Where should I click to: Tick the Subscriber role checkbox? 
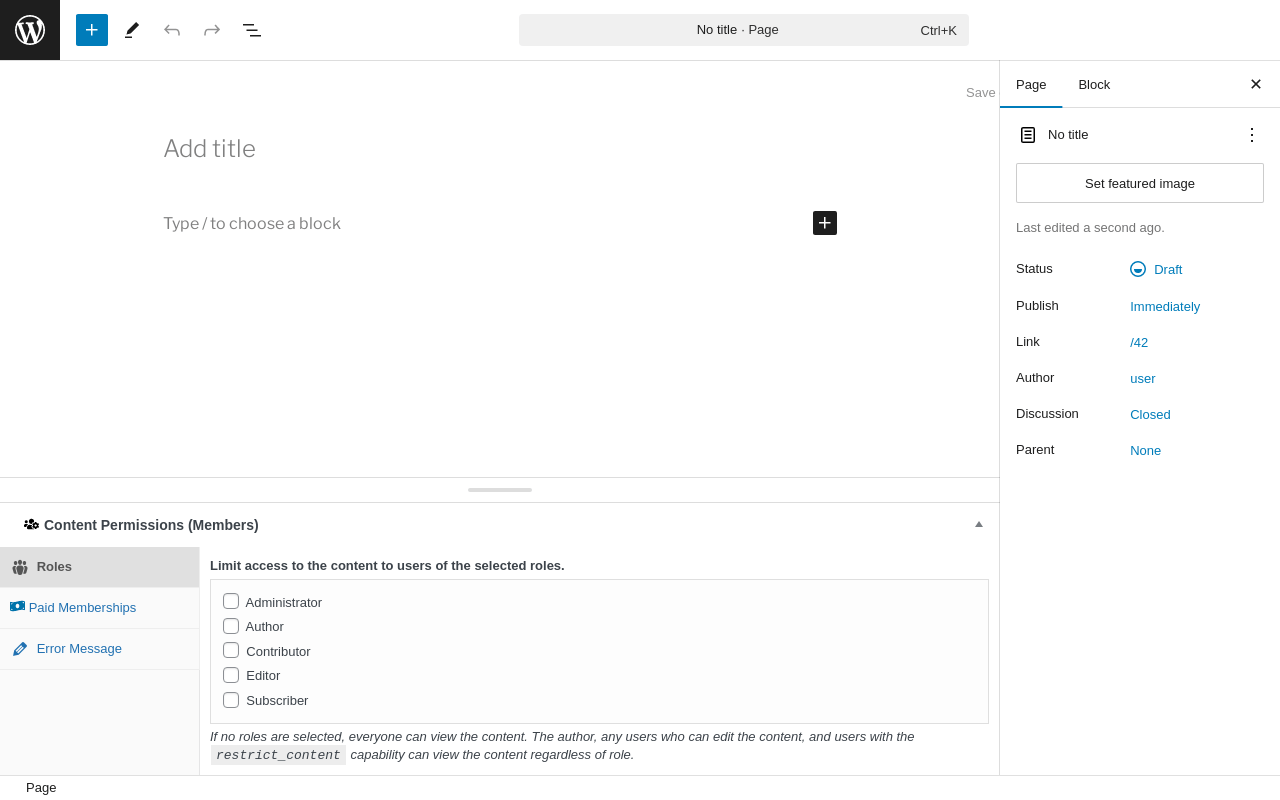(231, 700)
